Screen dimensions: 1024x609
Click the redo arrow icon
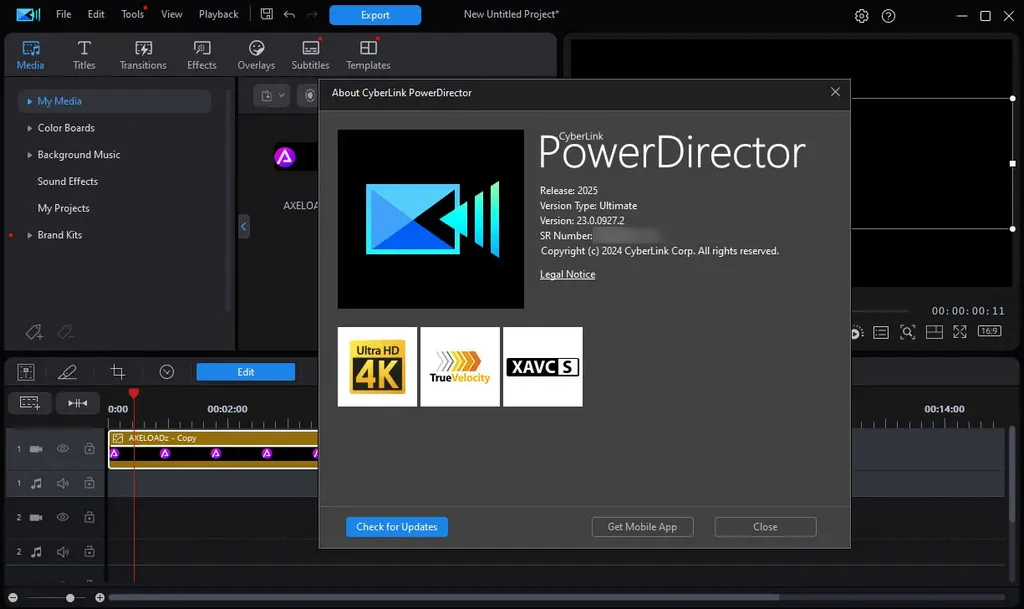point(312,14)
